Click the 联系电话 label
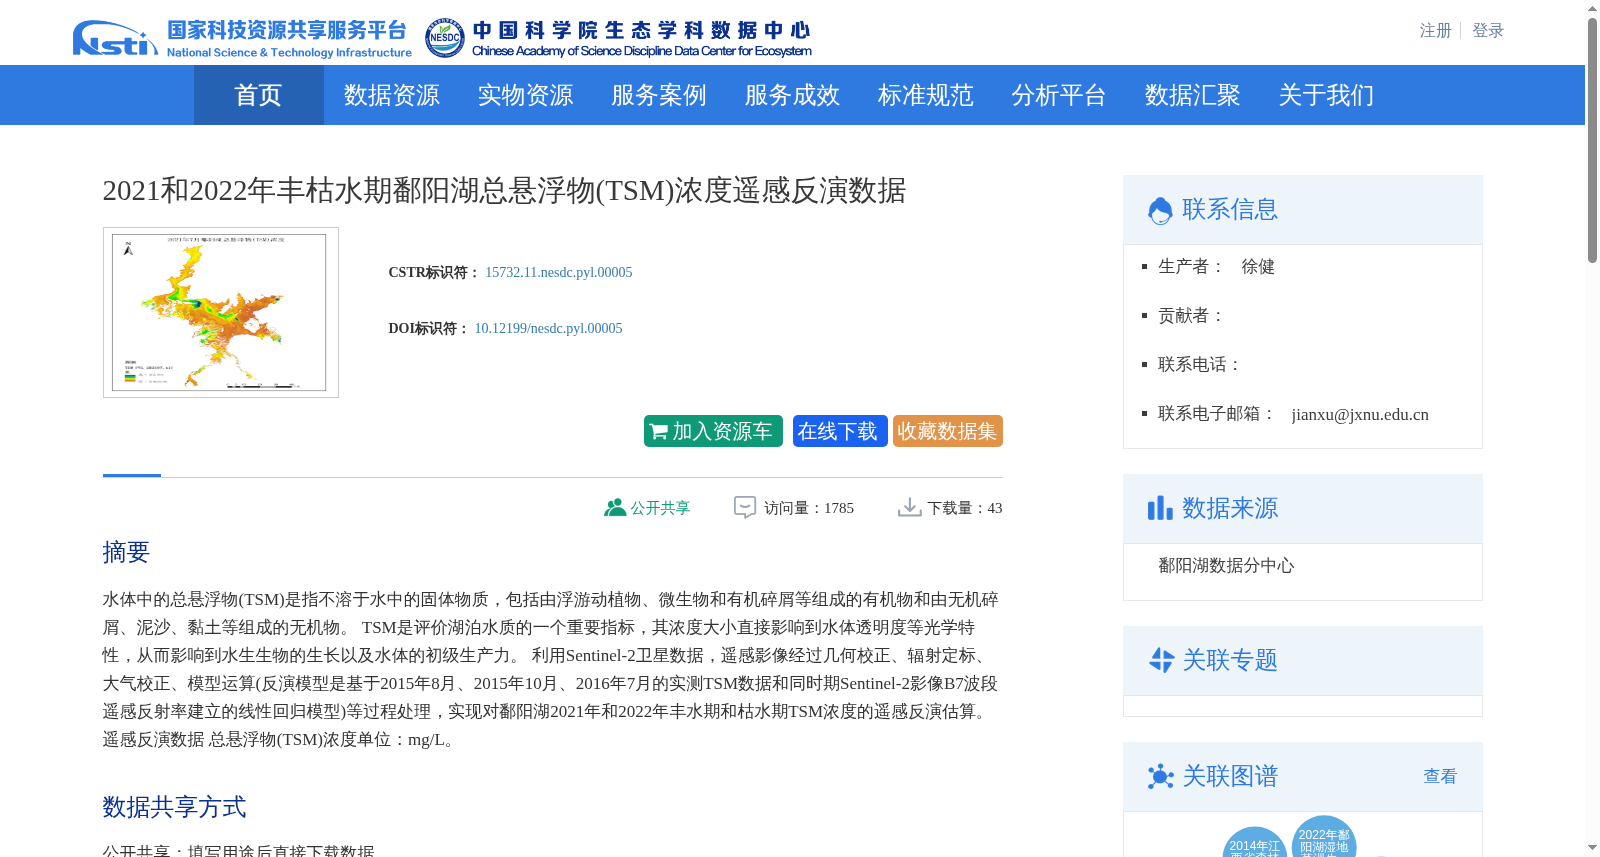 1200,364
